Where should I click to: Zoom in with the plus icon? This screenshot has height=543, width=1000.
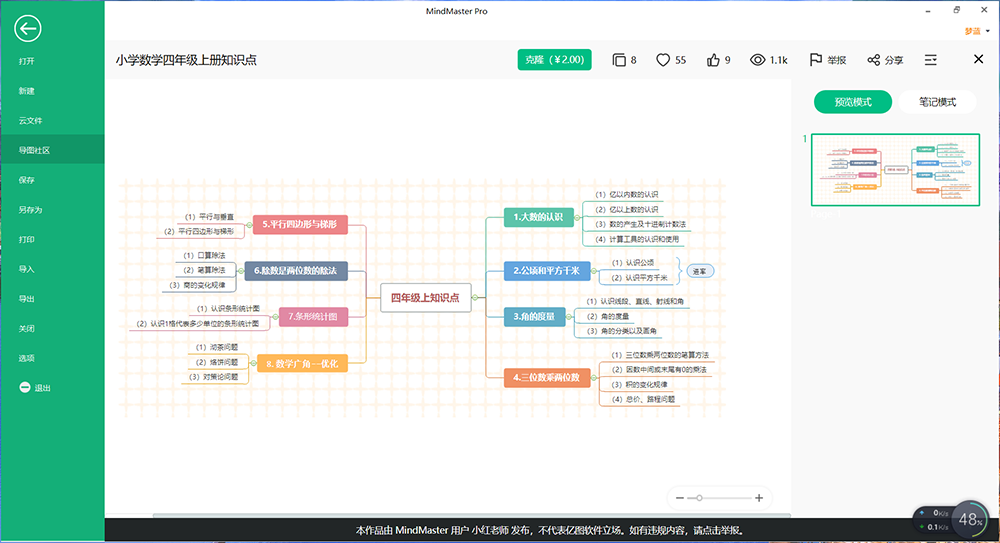tap(759, 498)
